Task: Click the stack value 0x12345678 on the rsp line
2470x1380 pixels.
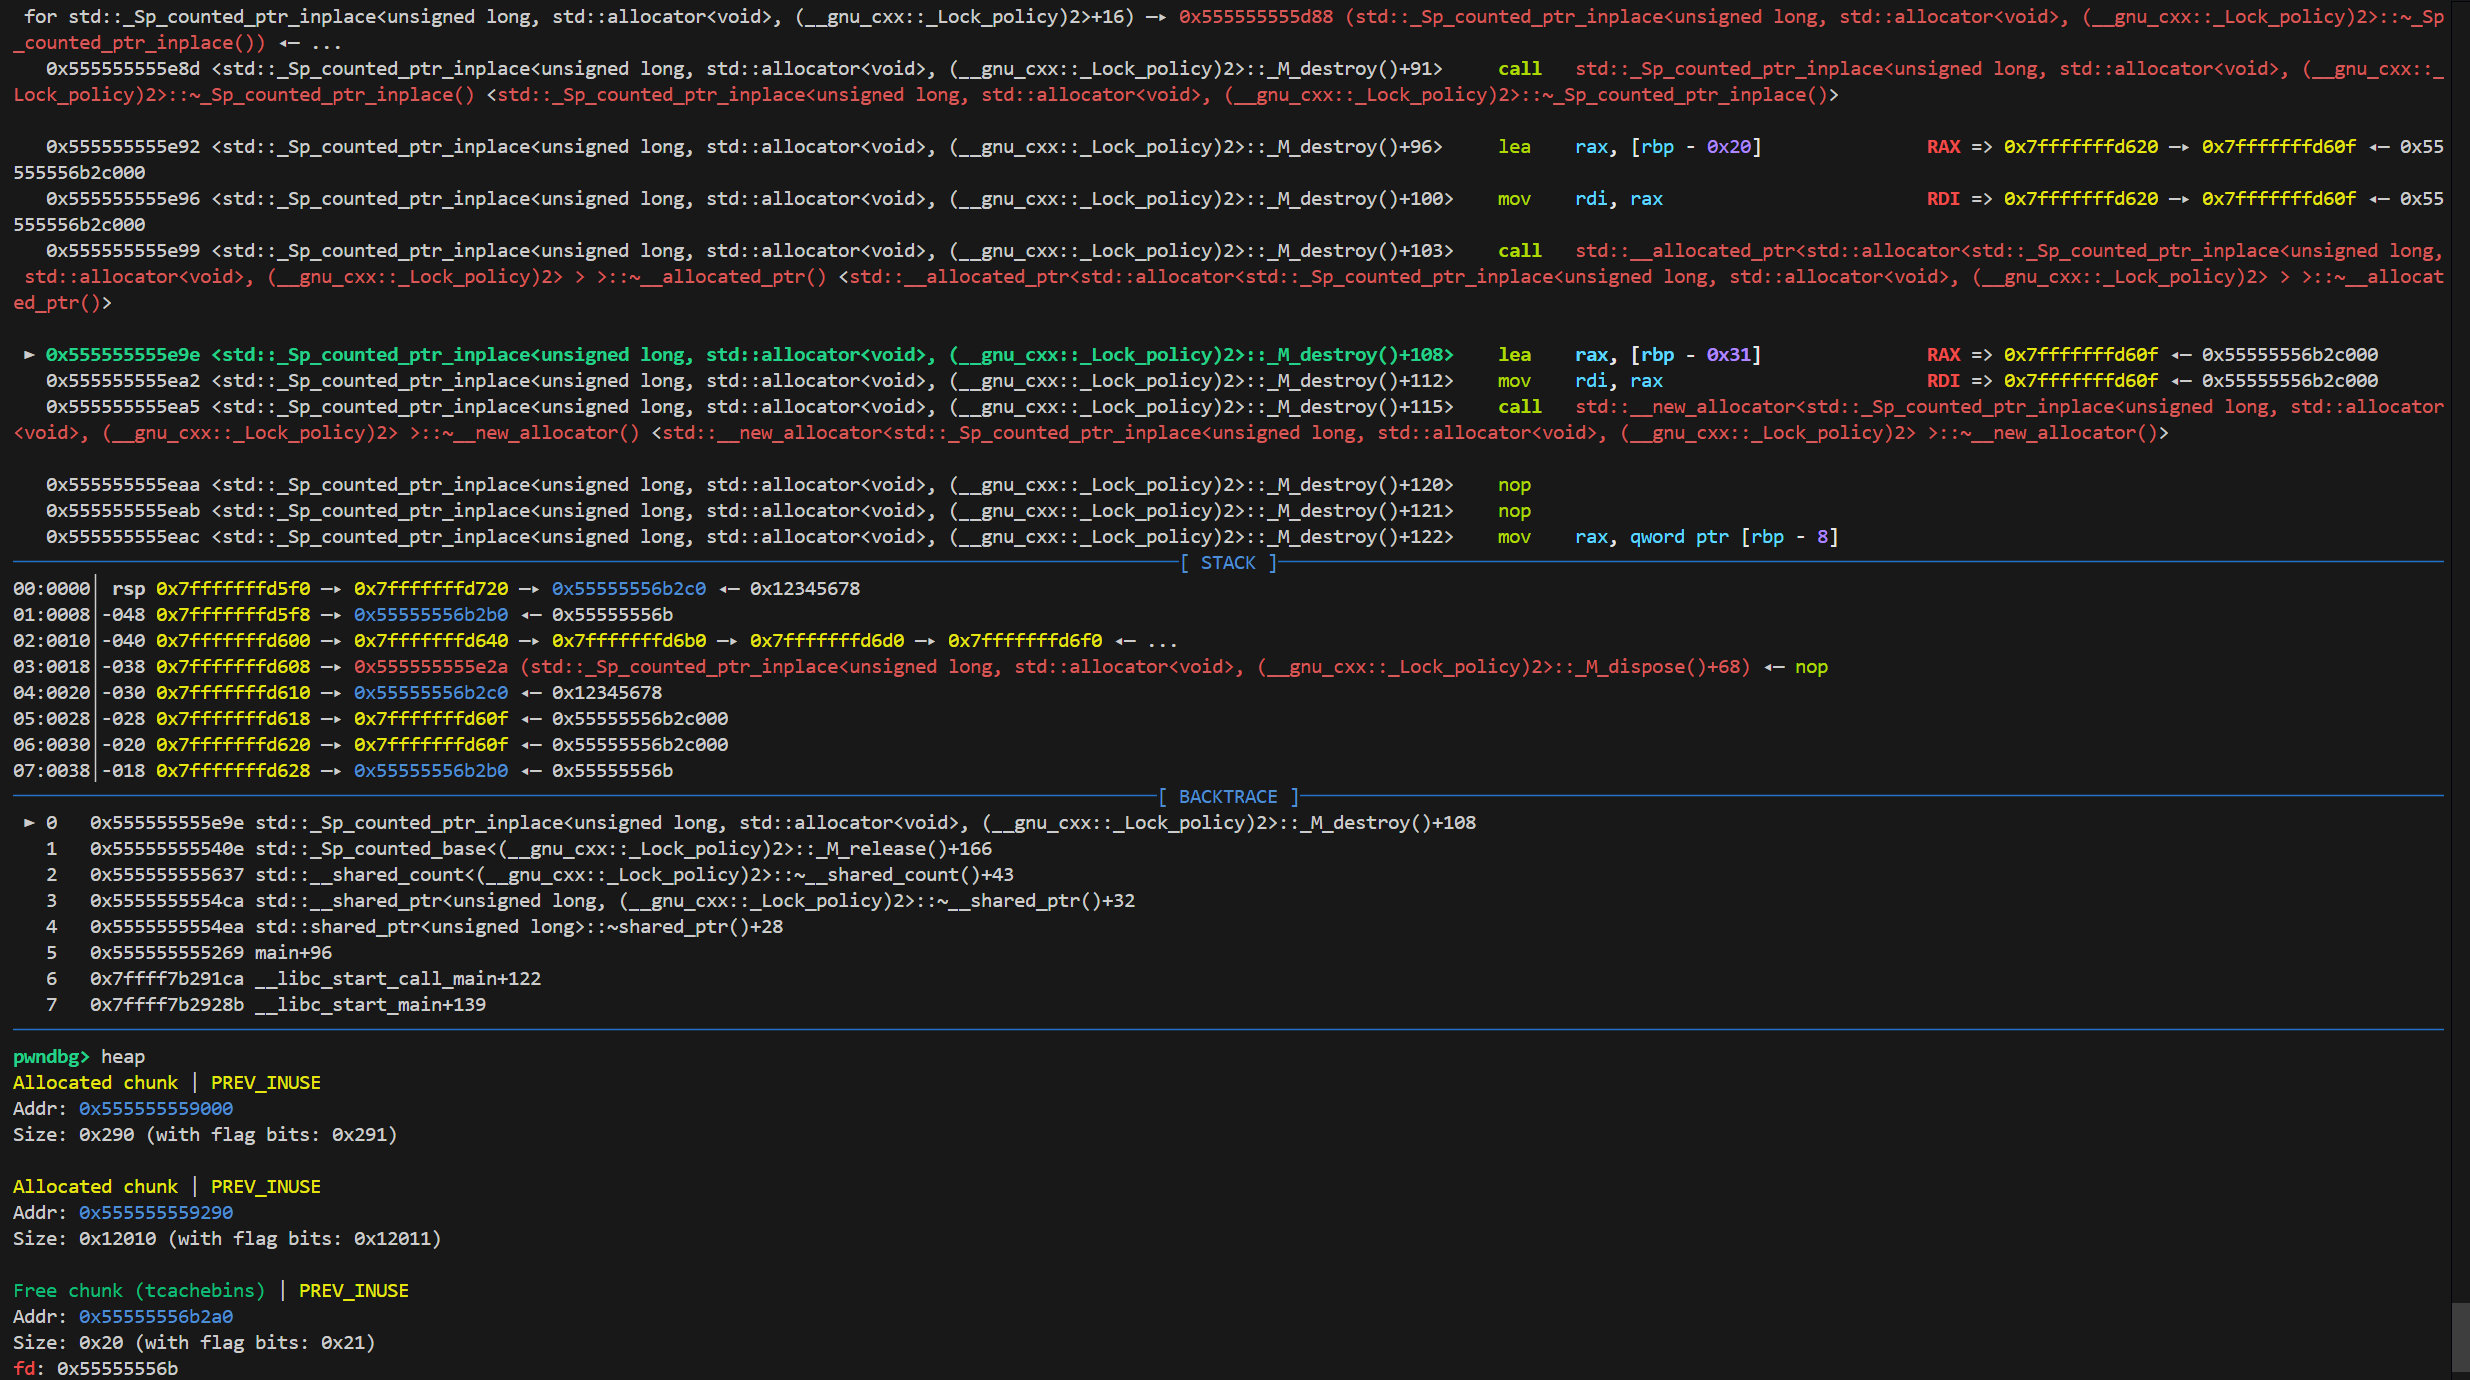Action: (x=805, y=588)
